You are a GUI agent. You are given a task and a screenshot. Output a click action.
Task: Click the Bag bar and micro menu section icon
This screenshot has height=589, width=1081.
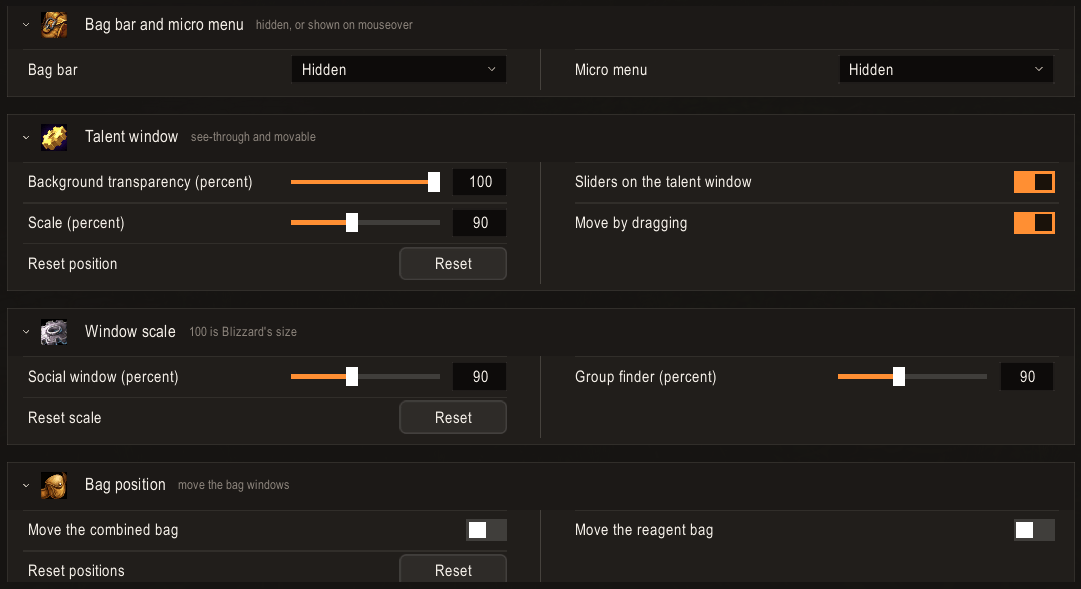[x=54, y=25]
